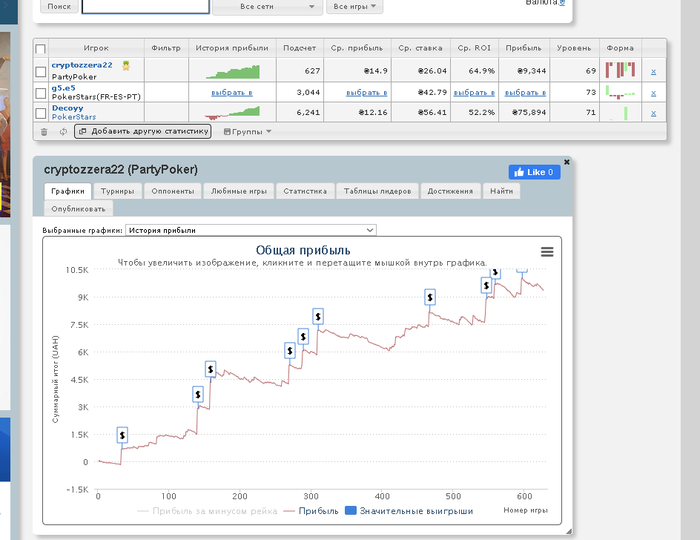Sort by the Прибыль column header
The height and width of the screenshot is (540, 700).
coord(524,48)
